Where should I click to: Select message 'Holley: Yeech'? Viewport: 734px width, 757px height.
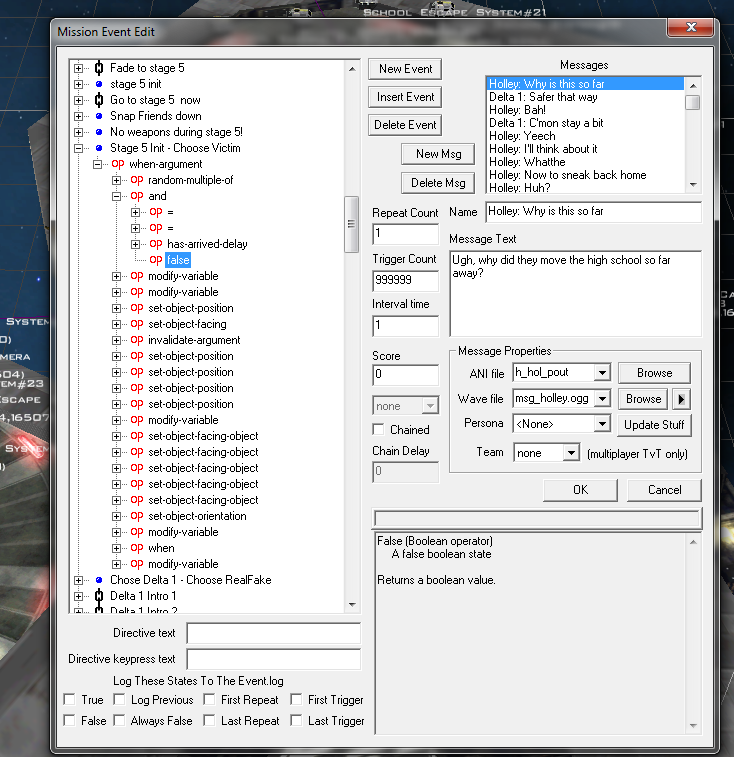[522, 136]
